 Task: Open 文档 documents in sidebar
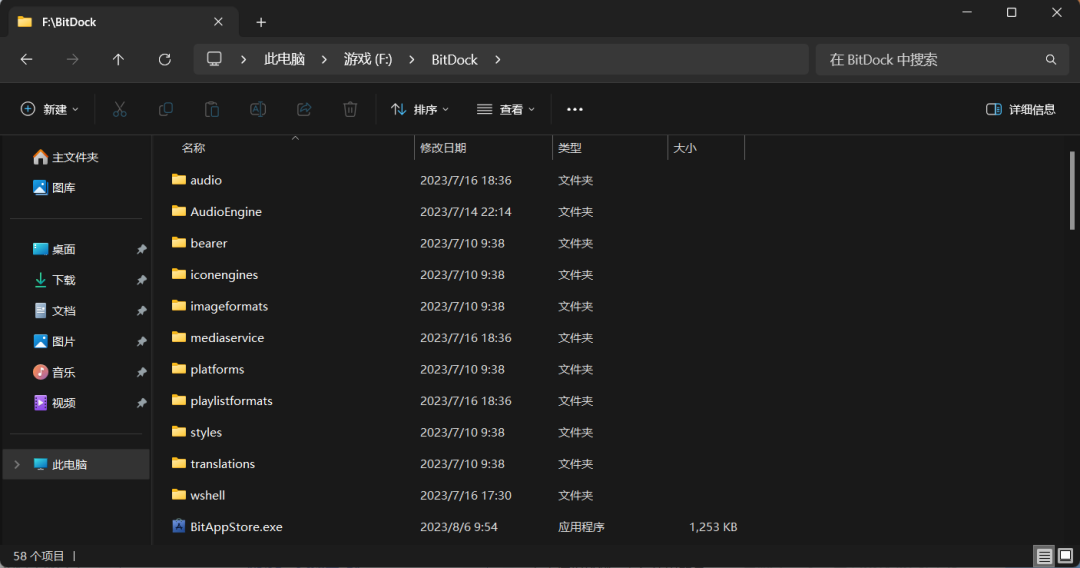click(54, 311)
